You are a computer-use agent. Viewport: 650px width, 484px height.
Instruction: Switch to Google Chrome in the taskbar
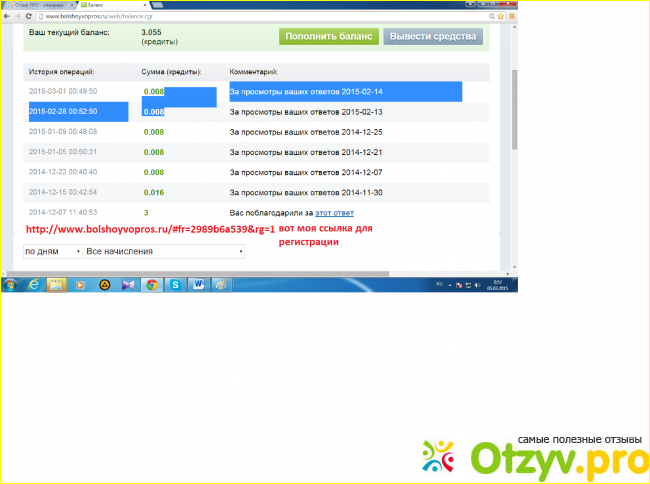click(151, 285)
